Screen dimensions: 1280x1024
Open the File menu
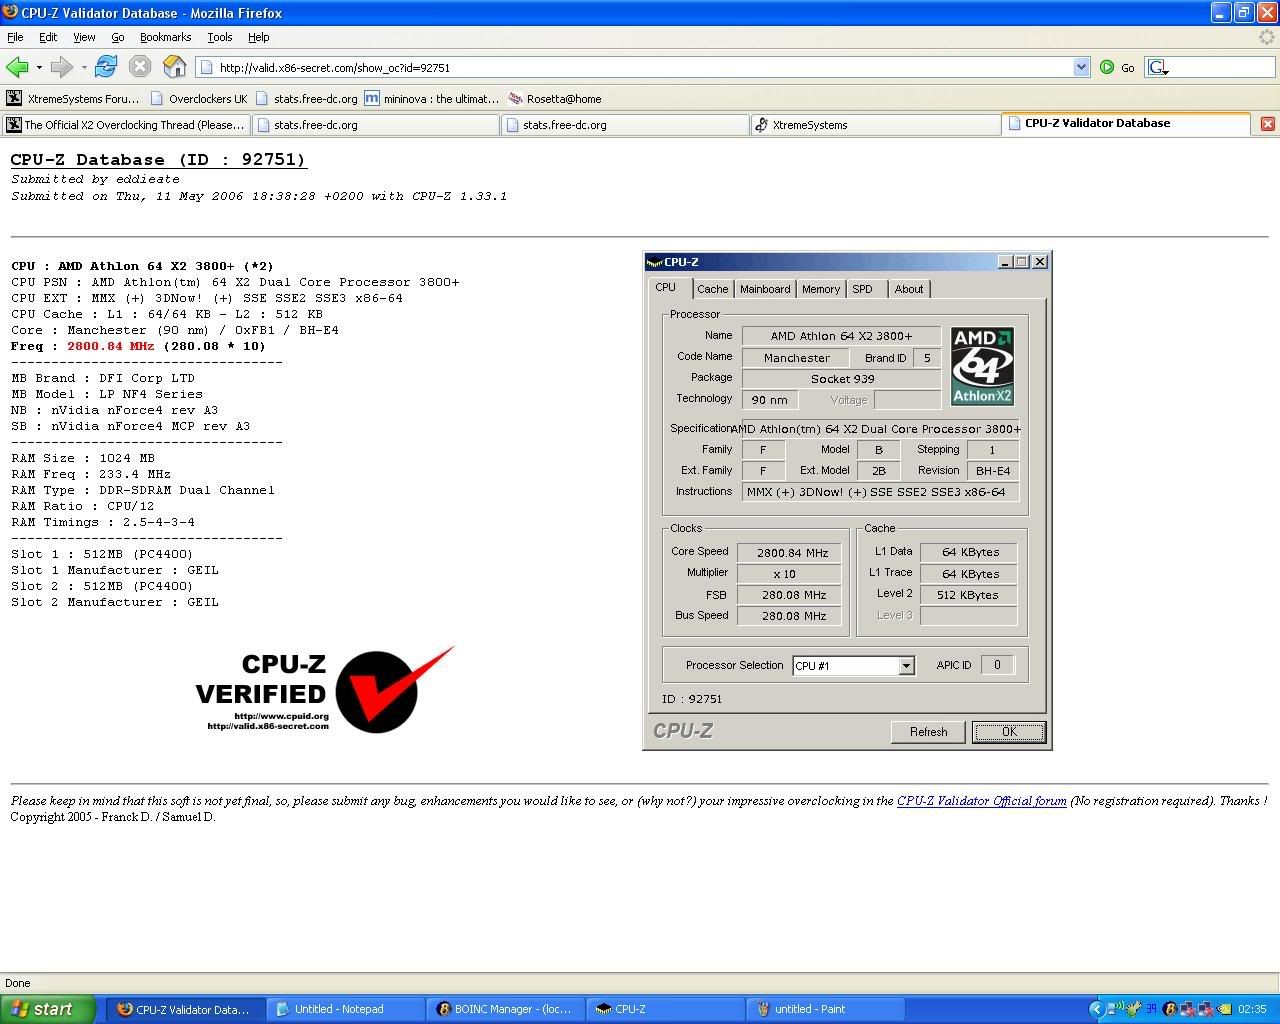[15, 37]
